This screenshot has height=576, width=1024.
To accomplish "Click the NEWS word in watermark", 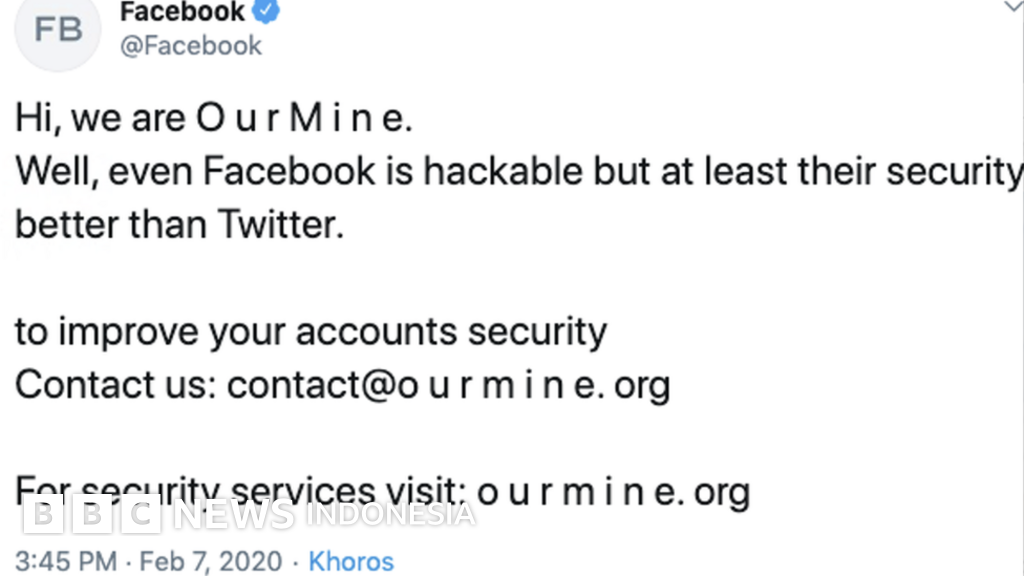I will click(234, 514).
